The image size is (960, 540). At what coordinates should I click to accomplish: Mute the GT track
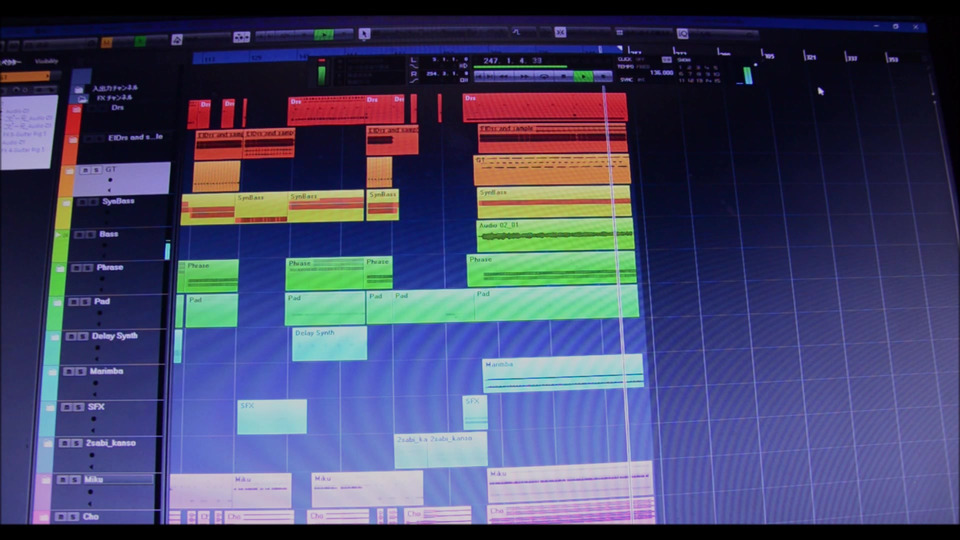(86, 170)
